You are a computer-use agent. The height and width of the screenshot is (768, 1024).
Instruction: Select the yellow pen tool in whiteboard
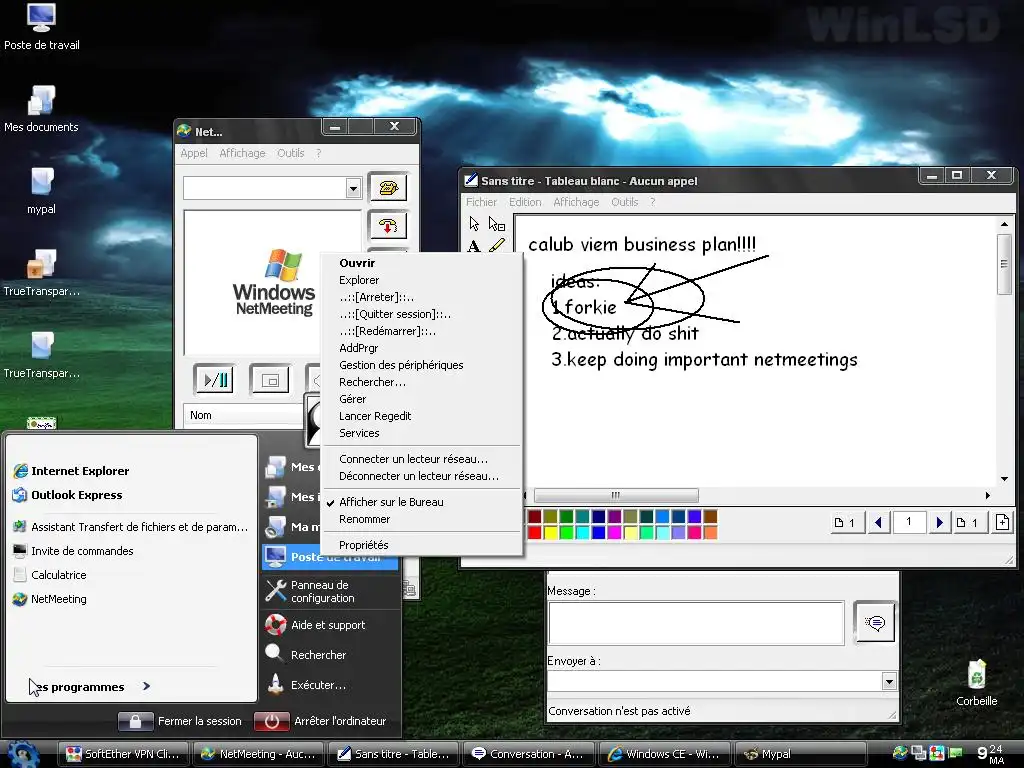point(497,246)
